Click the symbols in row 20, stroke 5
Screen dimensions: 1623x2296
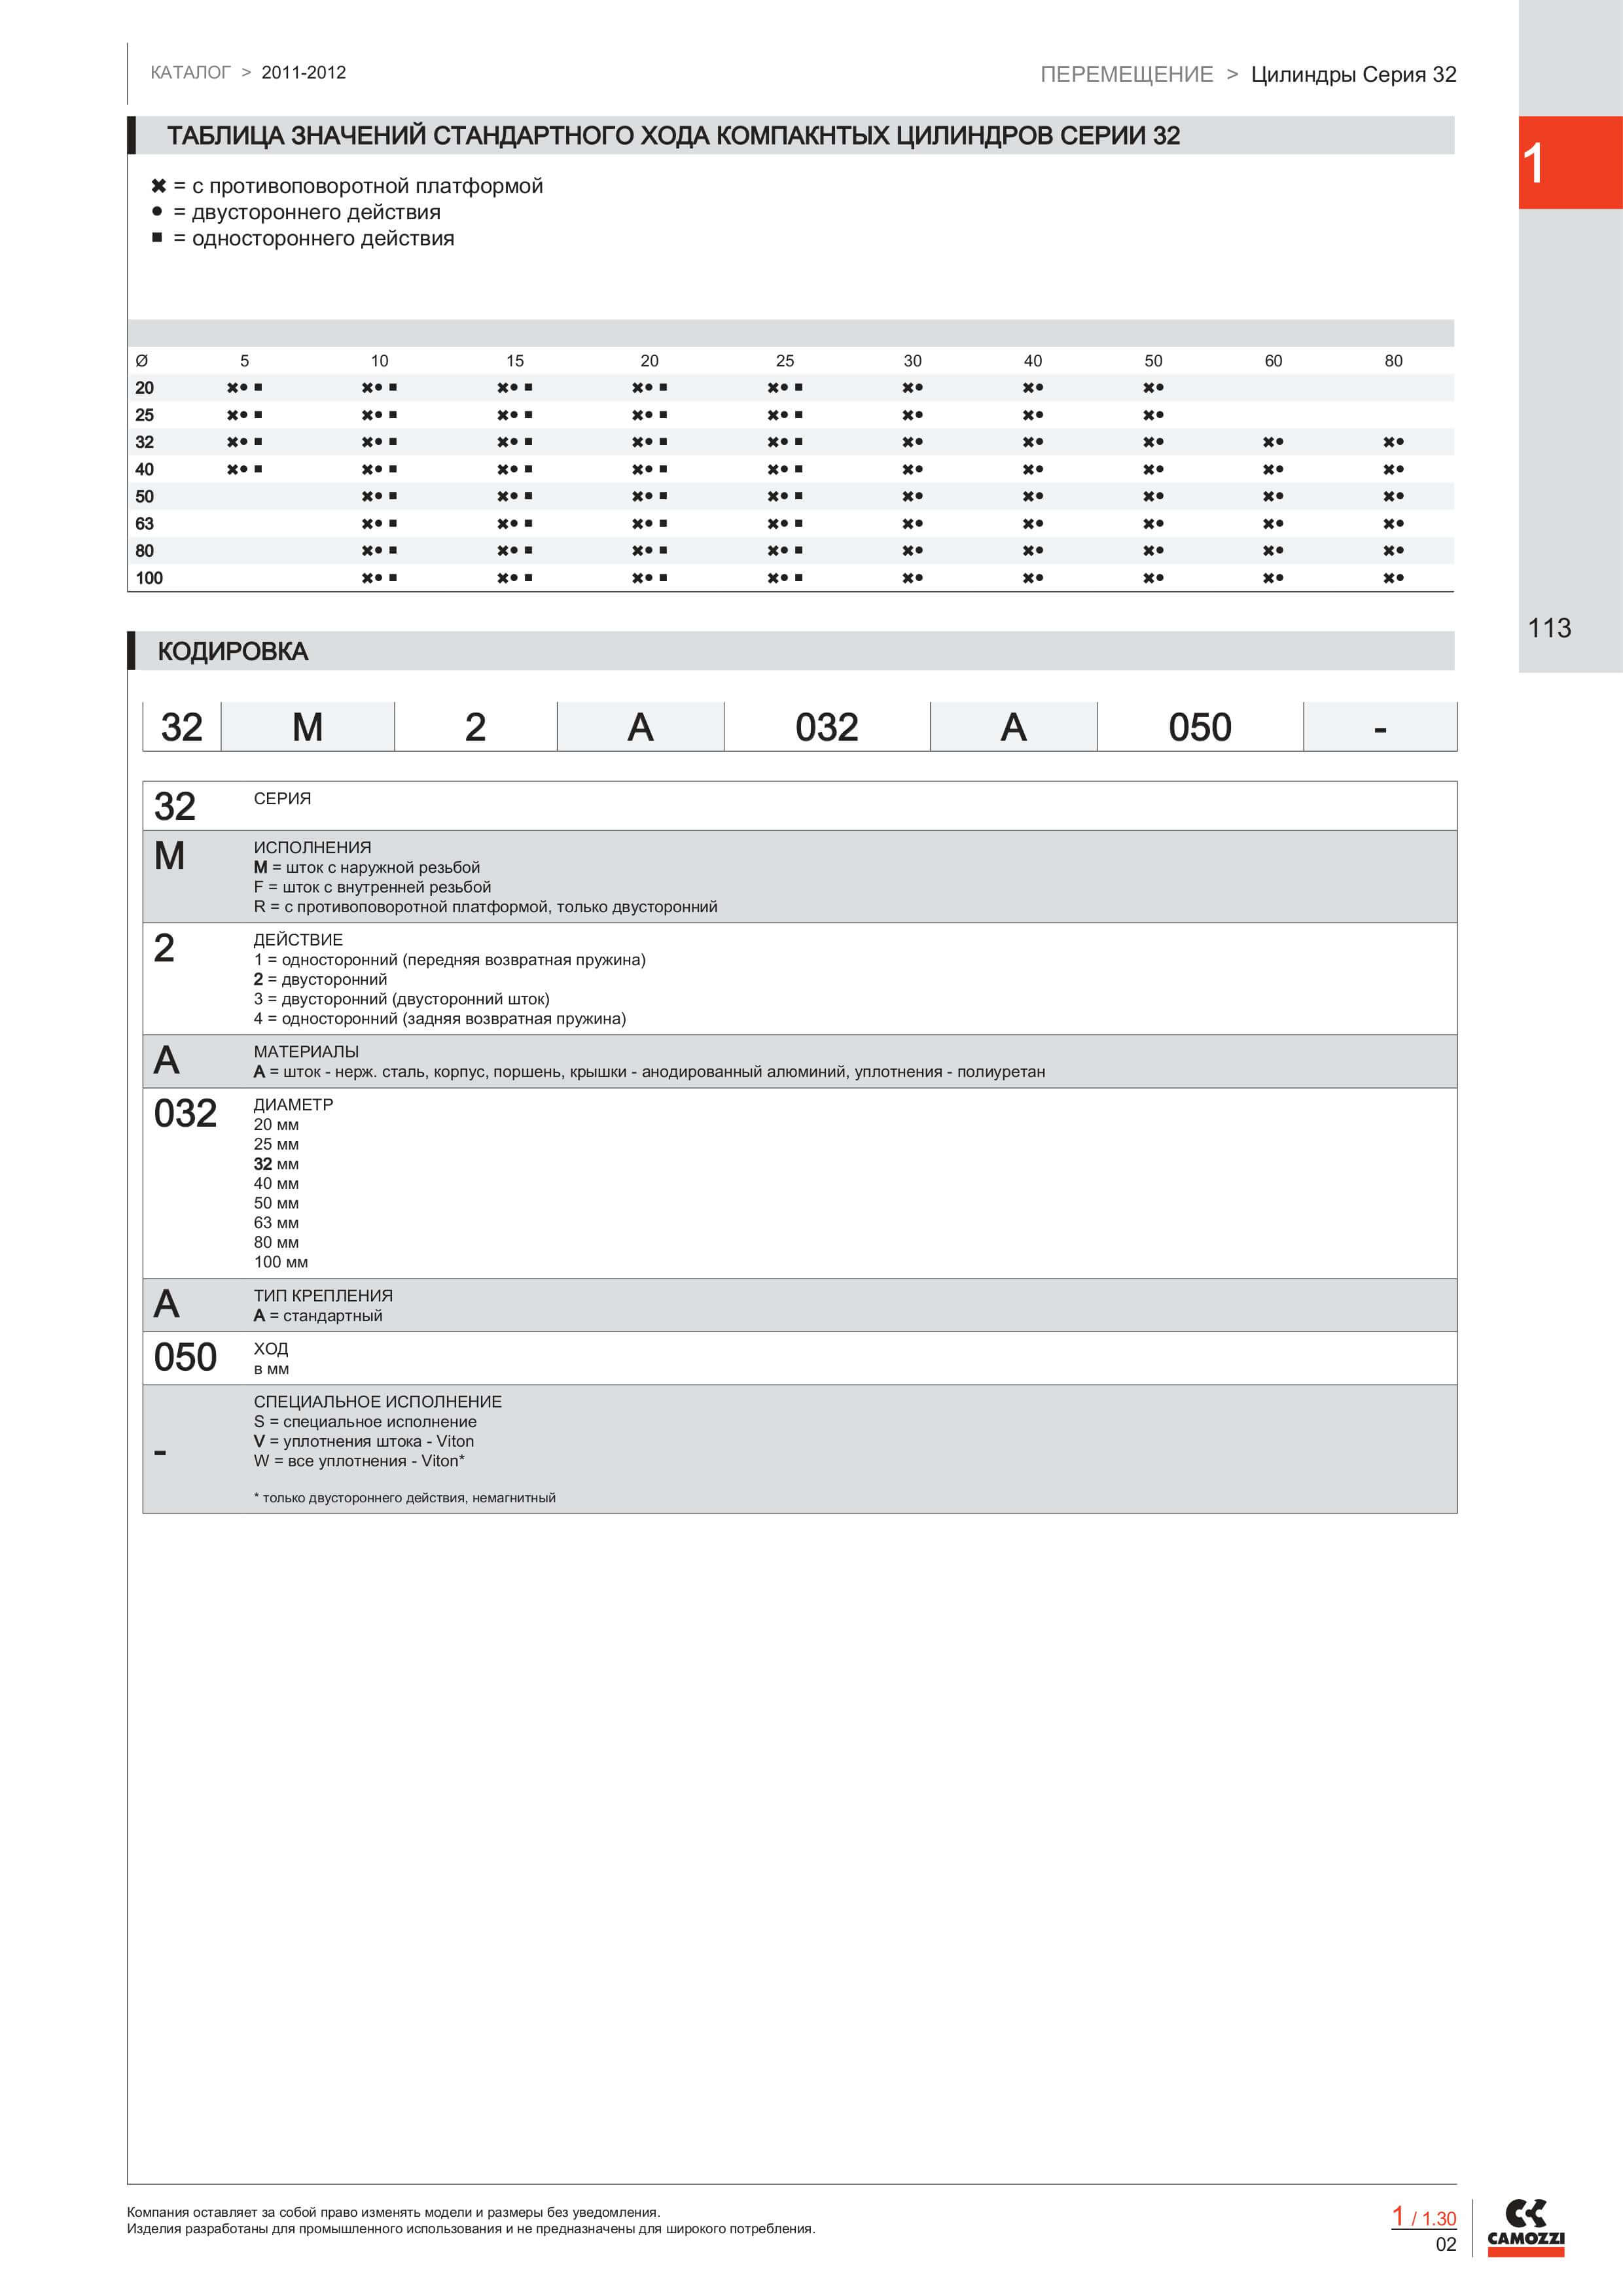tap(244, 388)
